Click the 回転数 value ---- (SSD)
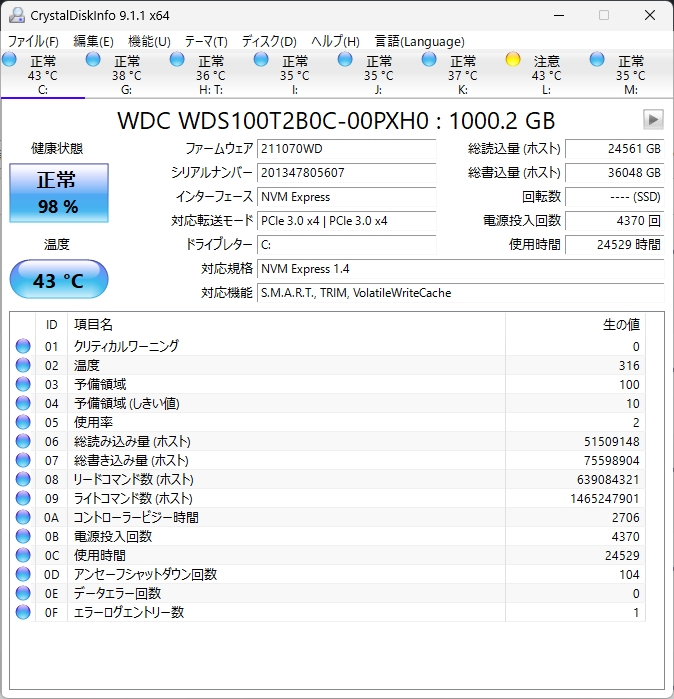Image resolution: width=674 pixels, height=699 pixels. (x=615, y=197)
